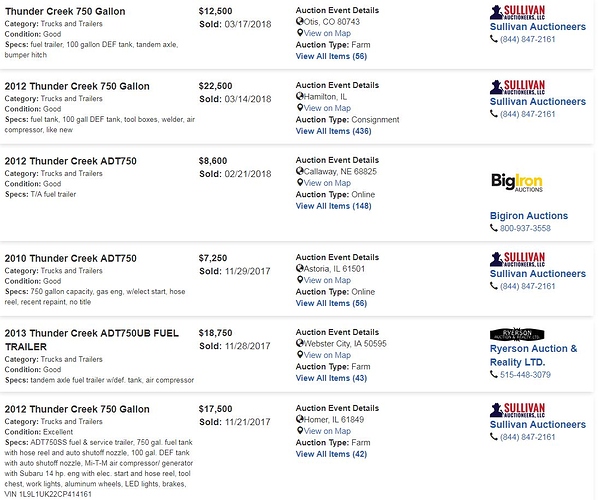The width and height of the screenshot is (598, 500).
Task: Click the Ryerson Auction logo image
Action: [x=517, y=334]
